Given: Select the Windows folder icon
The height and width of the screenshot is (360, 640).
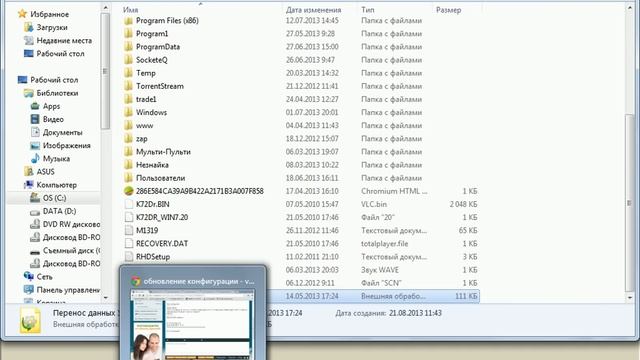Looking at the screenshot, I should point(129,112).
